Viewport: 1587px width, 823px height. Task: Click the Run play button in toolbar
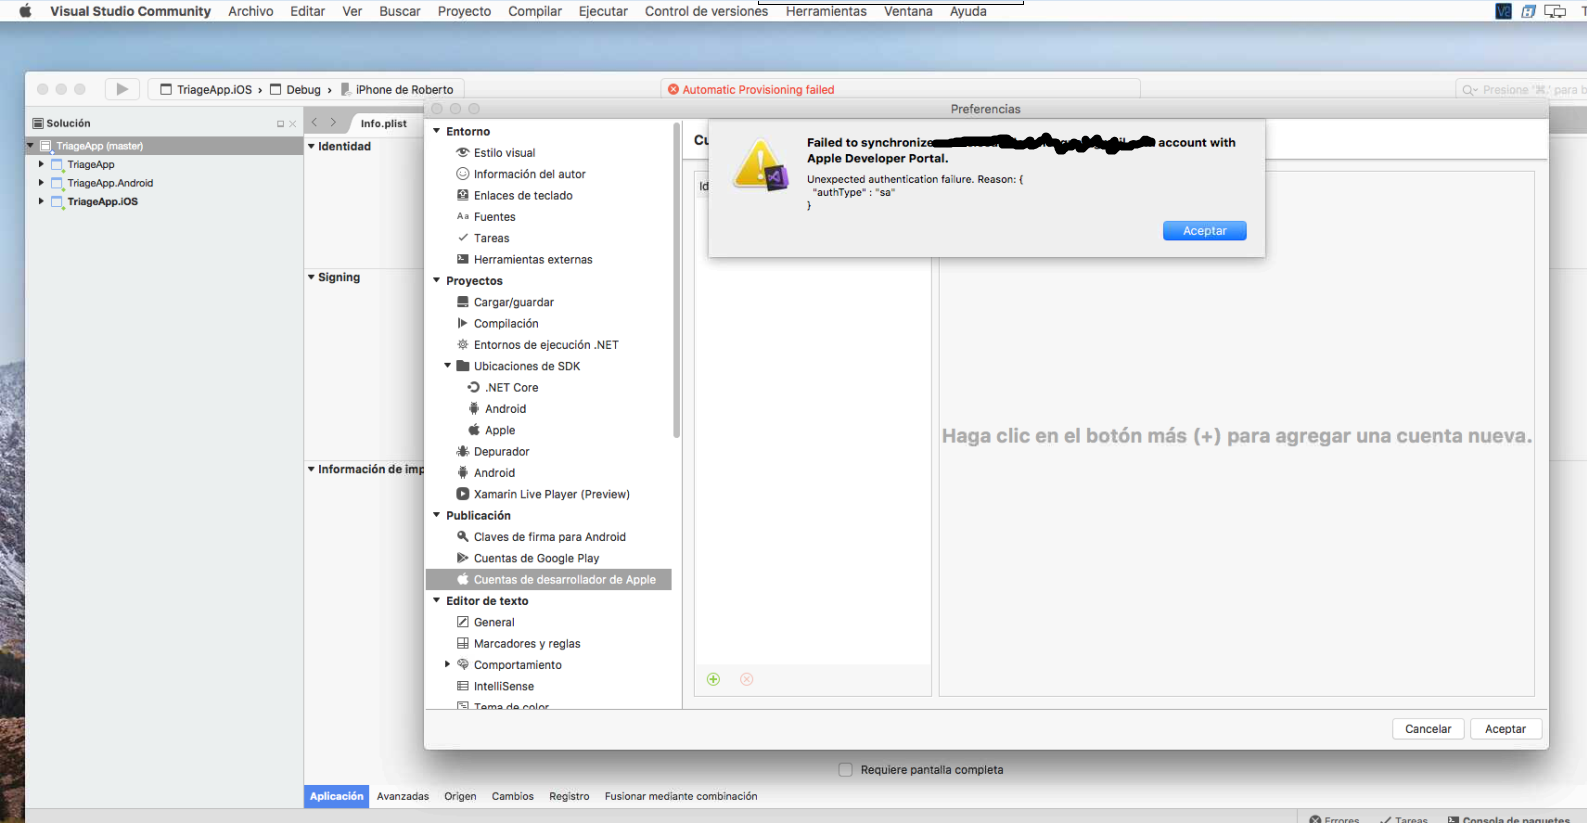(x=122, y=89)
